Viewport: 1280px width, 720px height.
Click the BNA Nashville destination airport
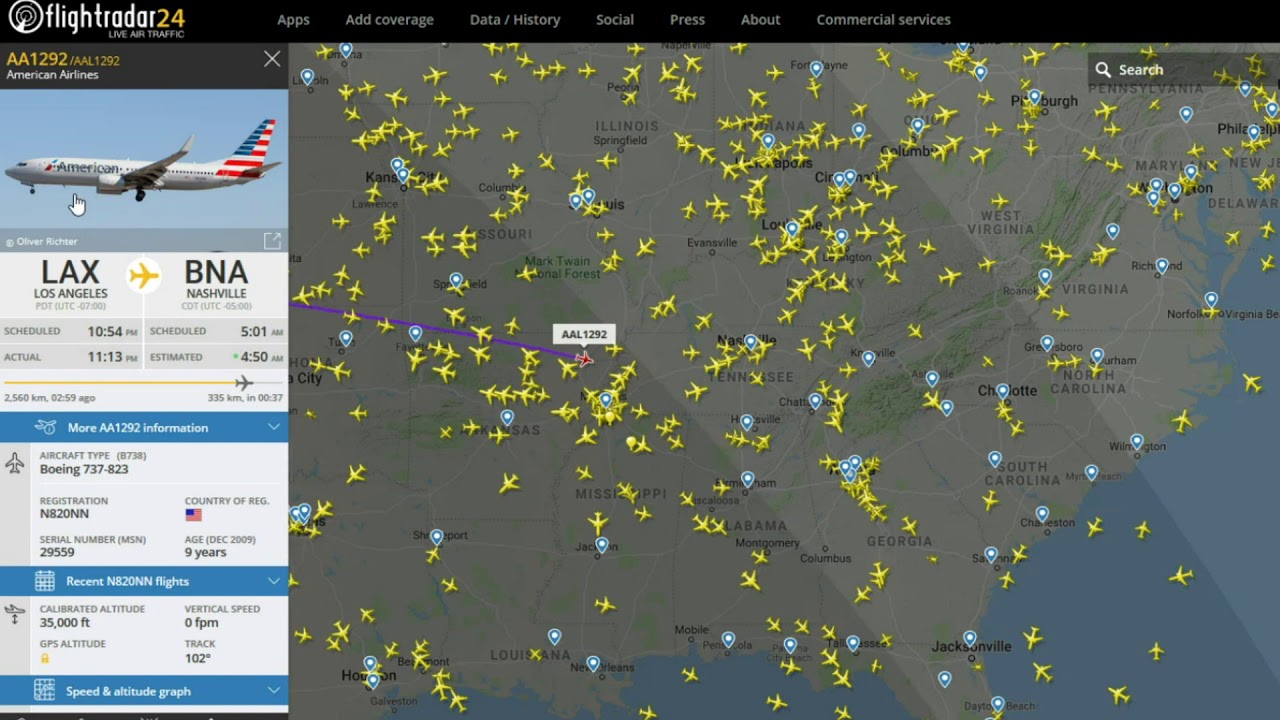(x=216, y=283)
